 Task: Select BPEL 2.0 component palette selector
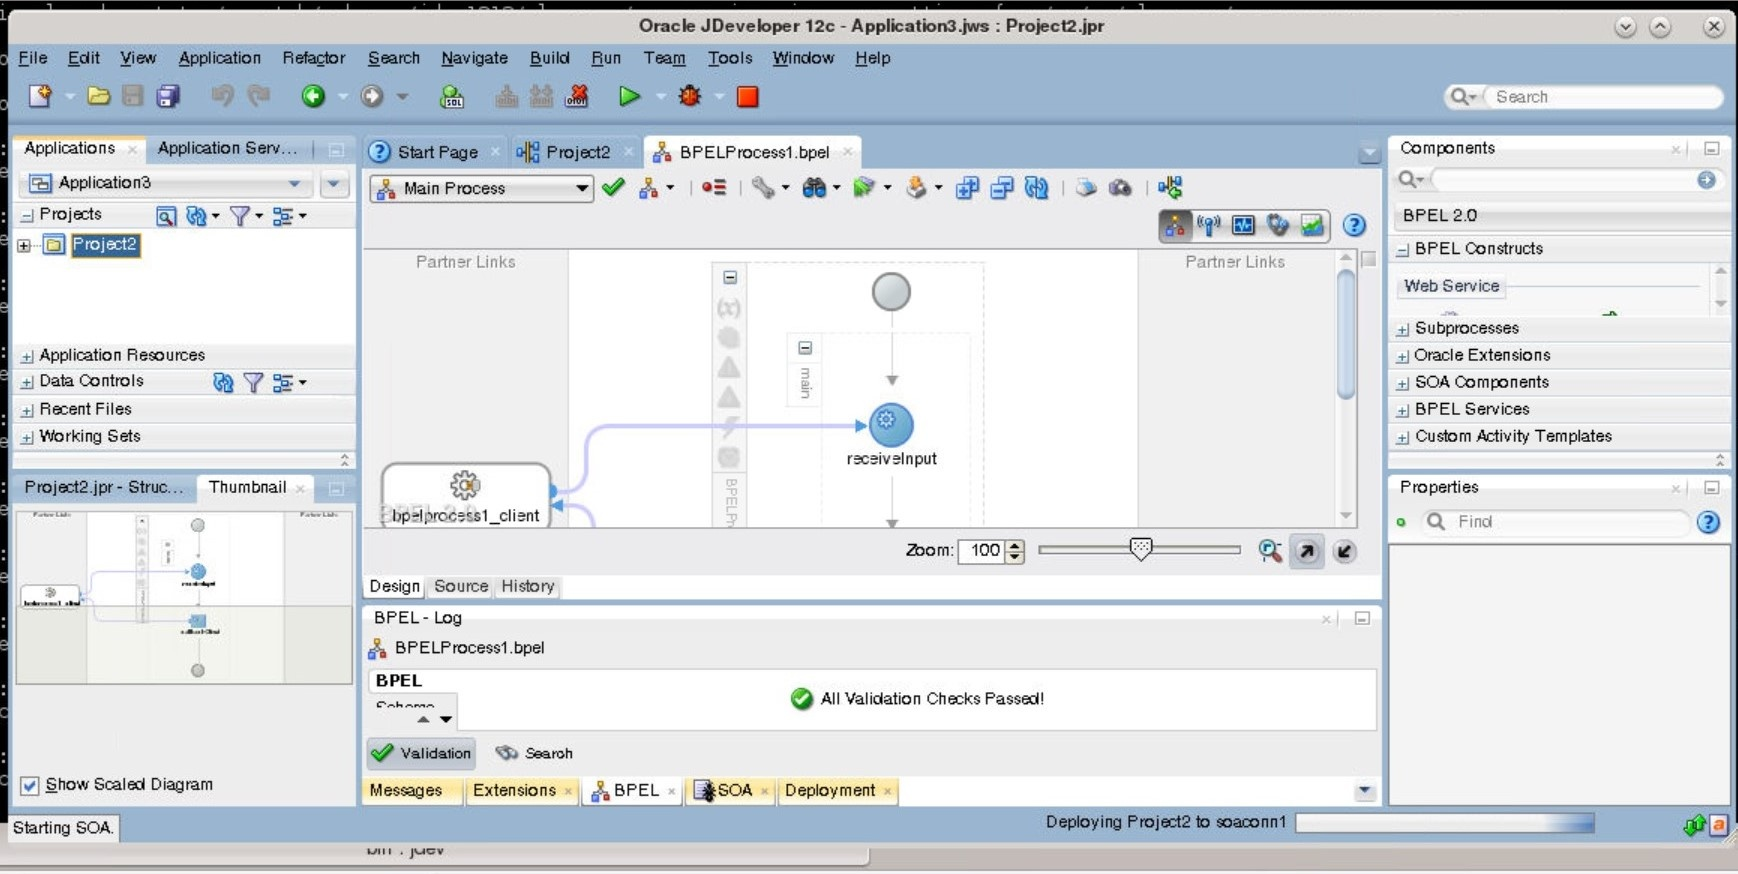(1561, 215)
